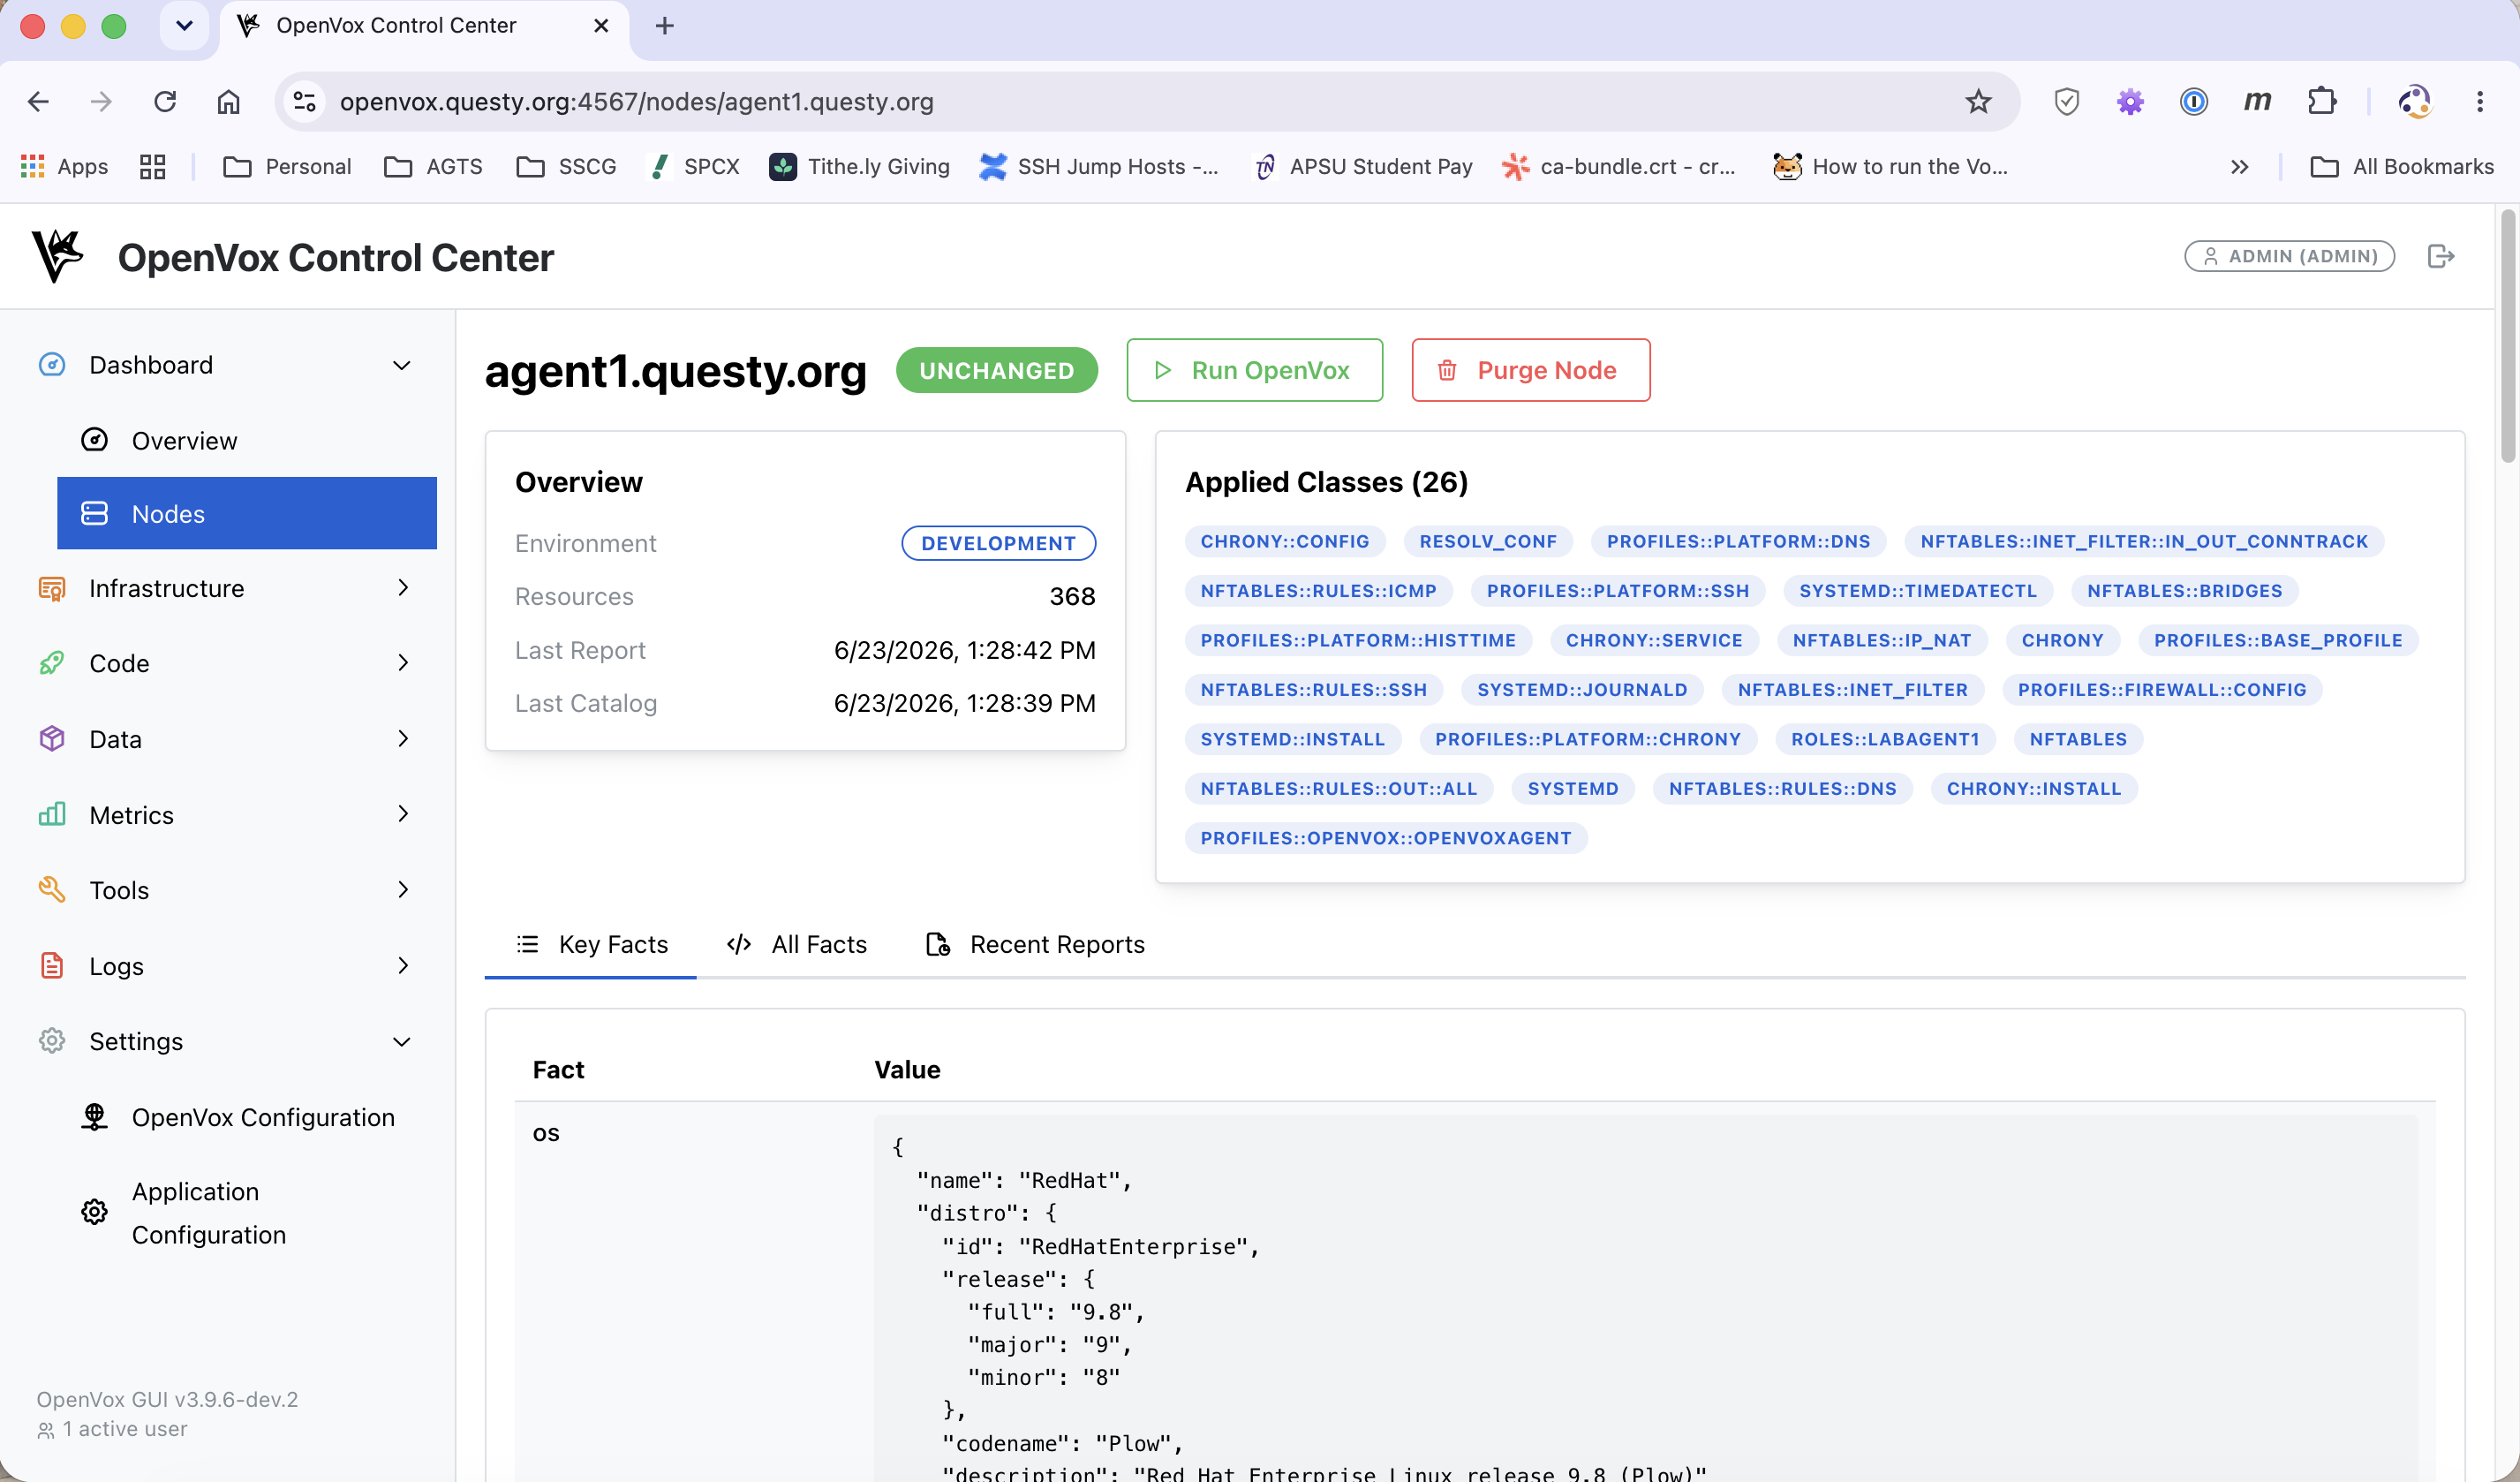Reload the page with the refresh icon

[165, 101]
